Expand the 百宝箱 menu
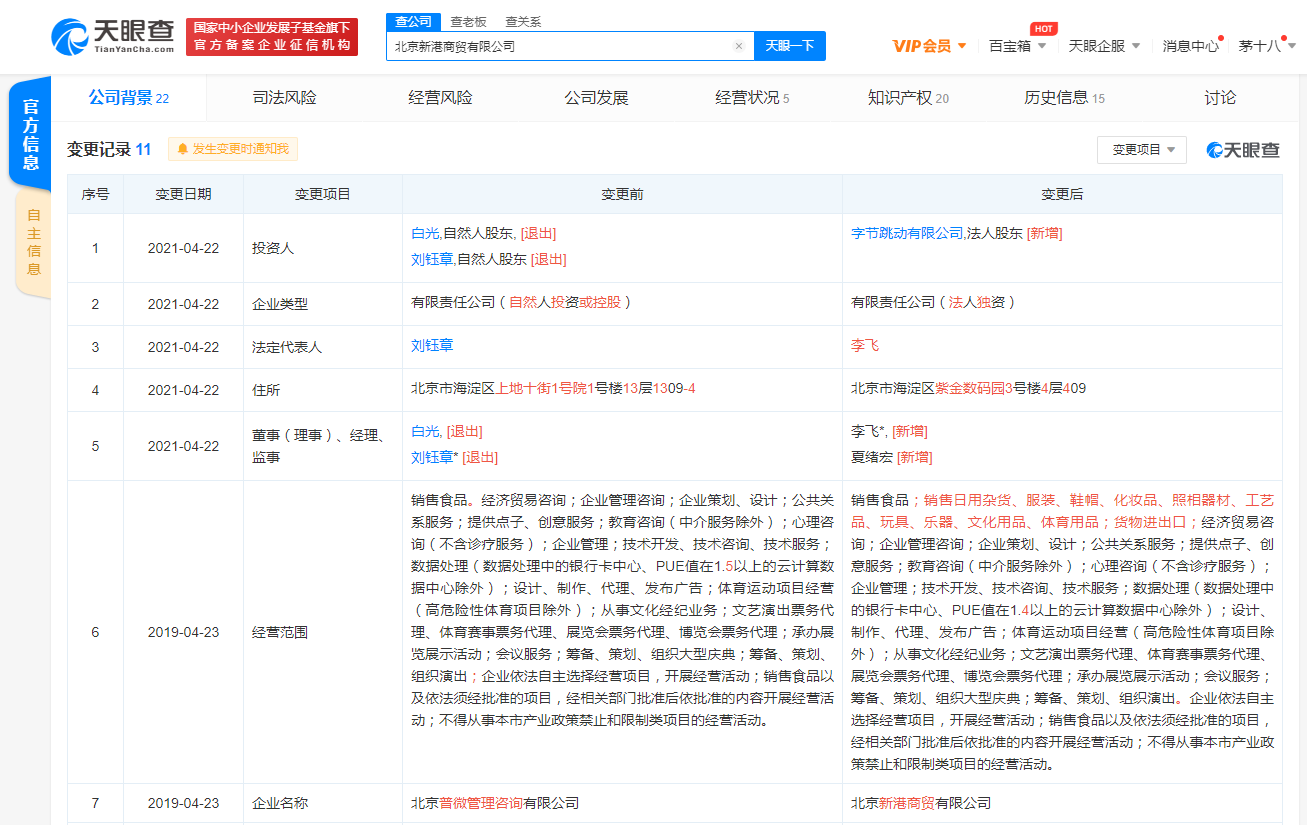Image resolution: width=1307 pixels, height=825 pixels. [x=1017, y=46]
